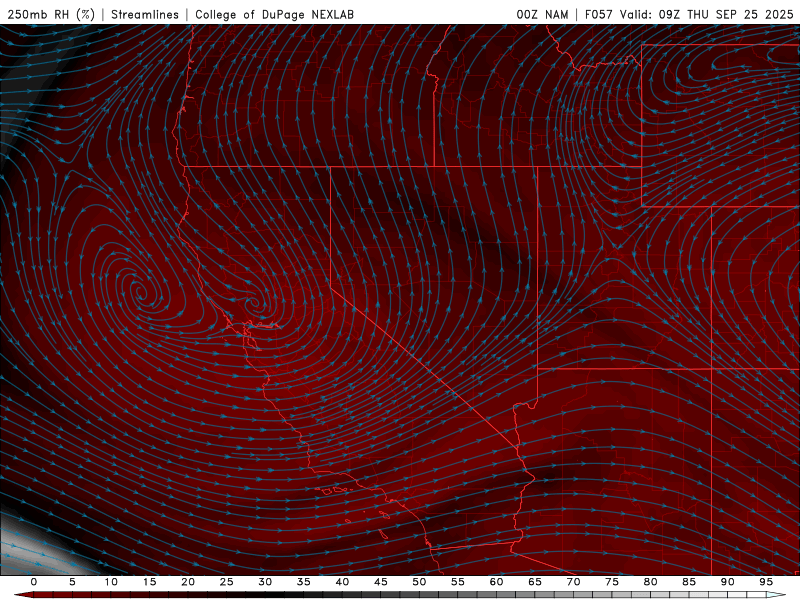Click the colorbar tick label "60"
The height and width of the screenshot is (600, 800).
coord(496,582)
